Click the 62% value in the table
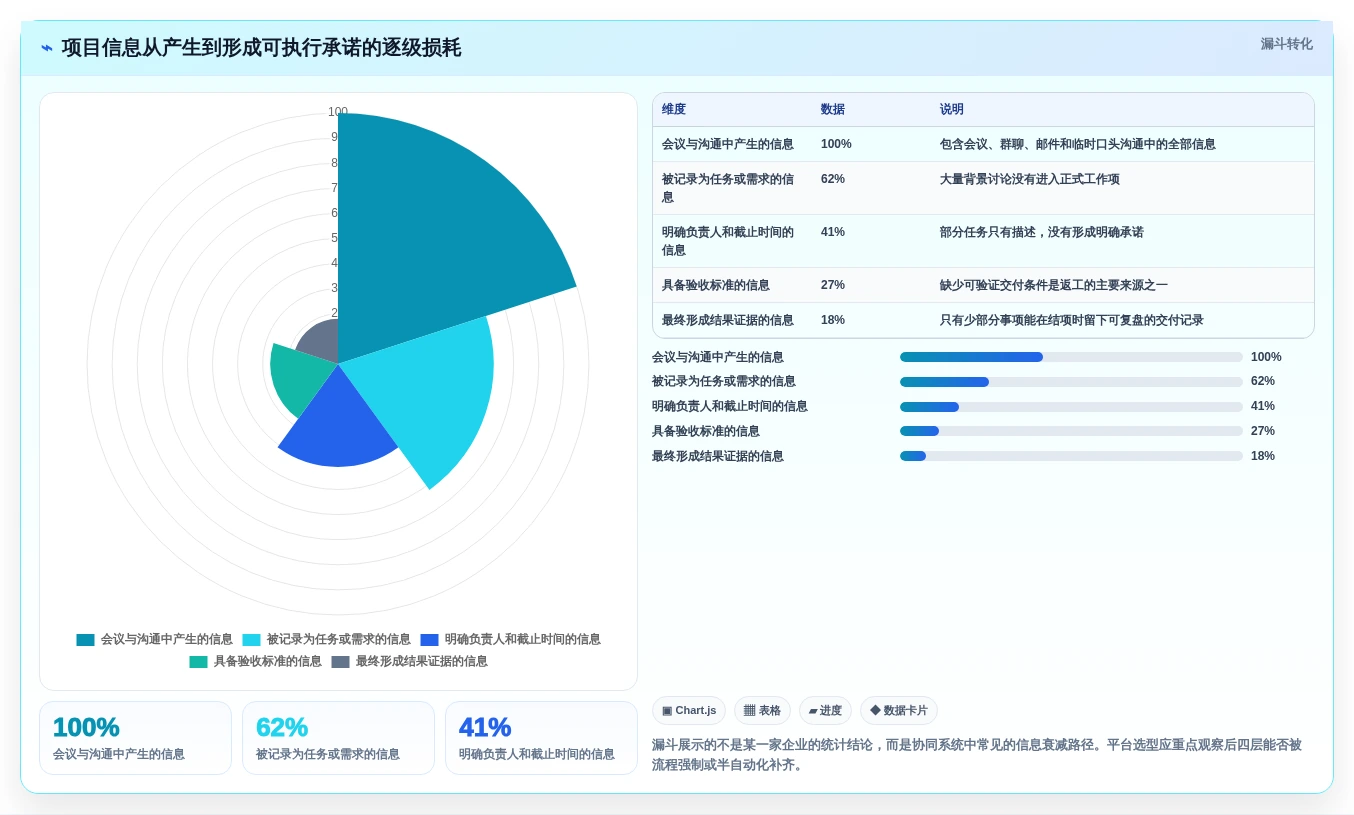This screenshot has width=1354, height=815. [x=833, y=179]
